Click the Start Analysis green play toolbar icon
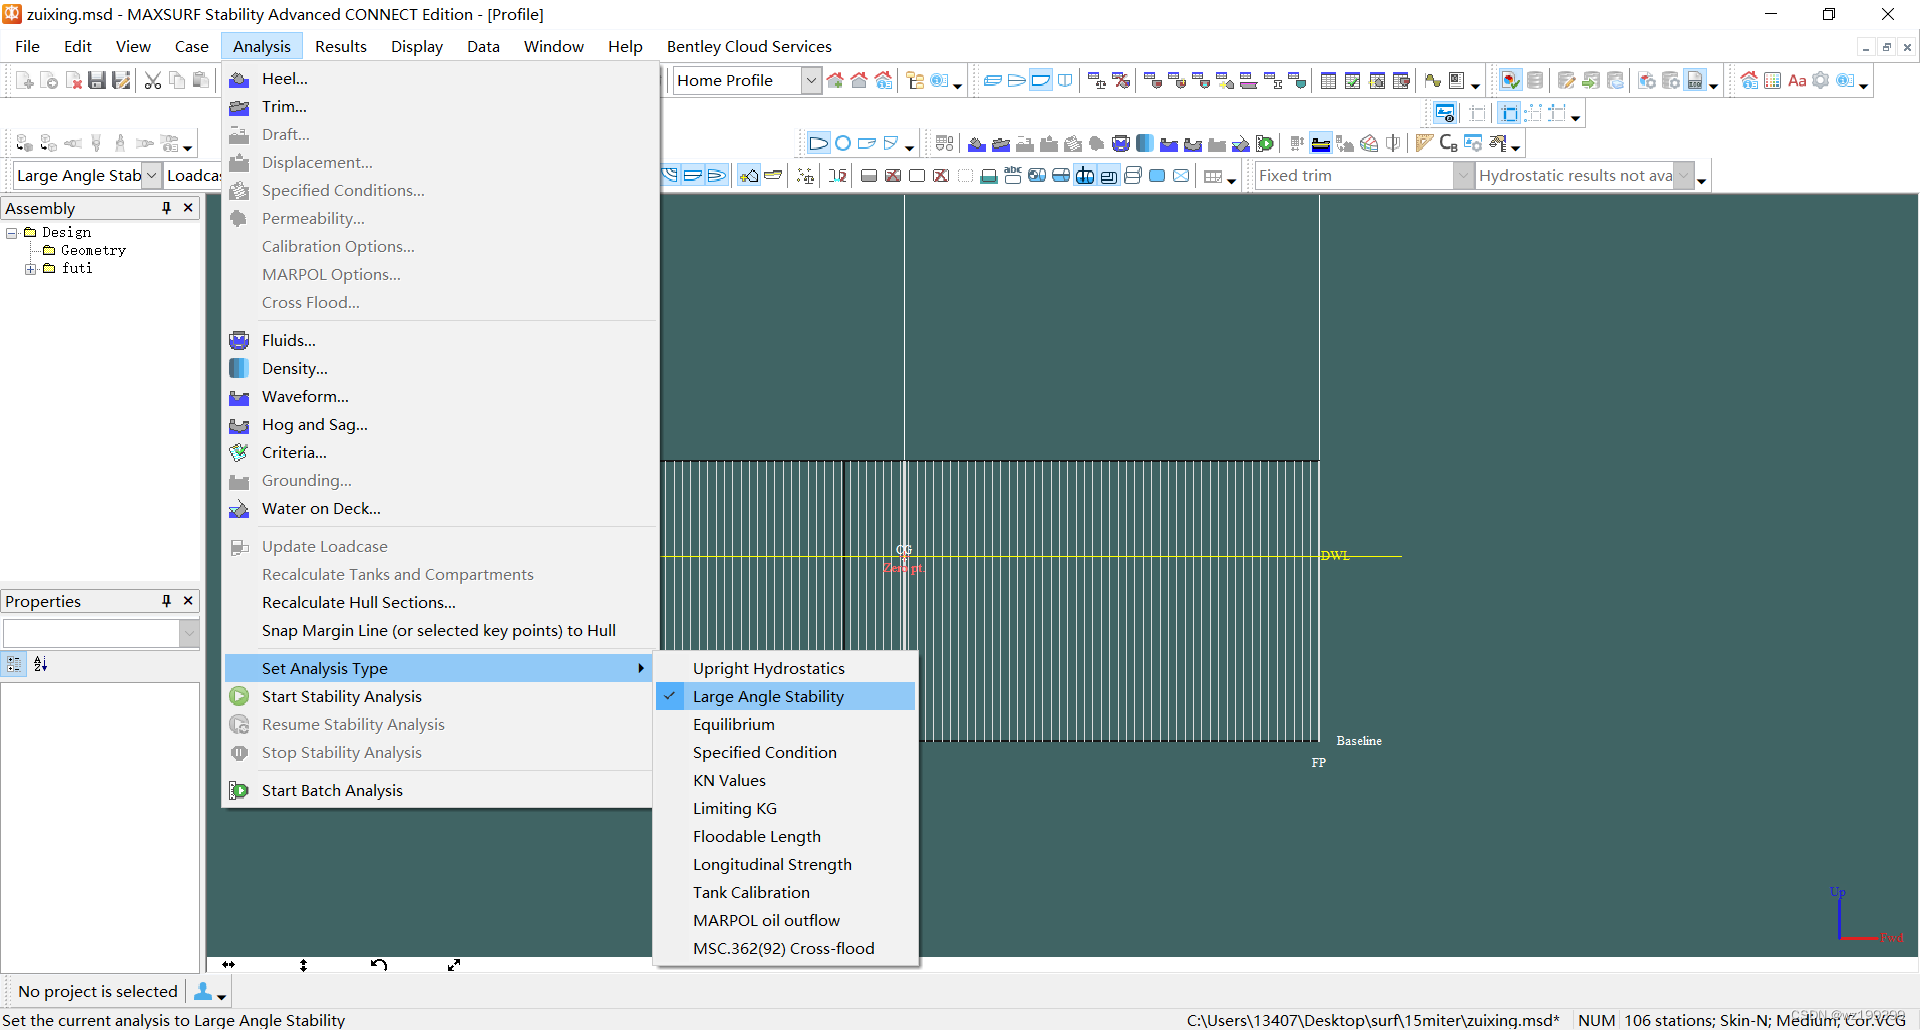 pos(1265,144)
